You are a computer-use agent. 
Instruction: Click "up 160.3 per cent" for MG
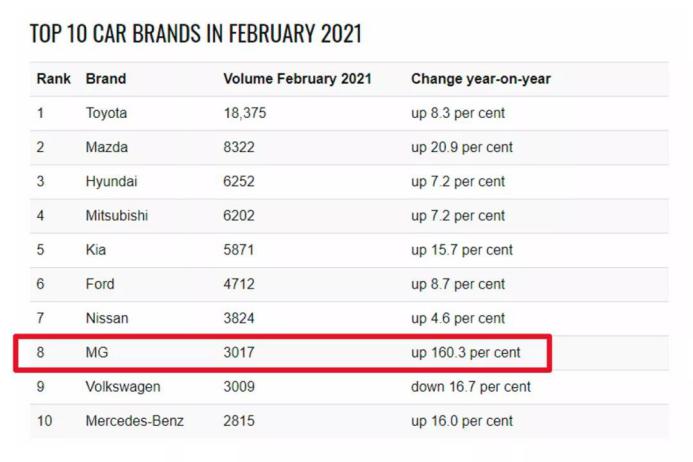click(465, 353)
